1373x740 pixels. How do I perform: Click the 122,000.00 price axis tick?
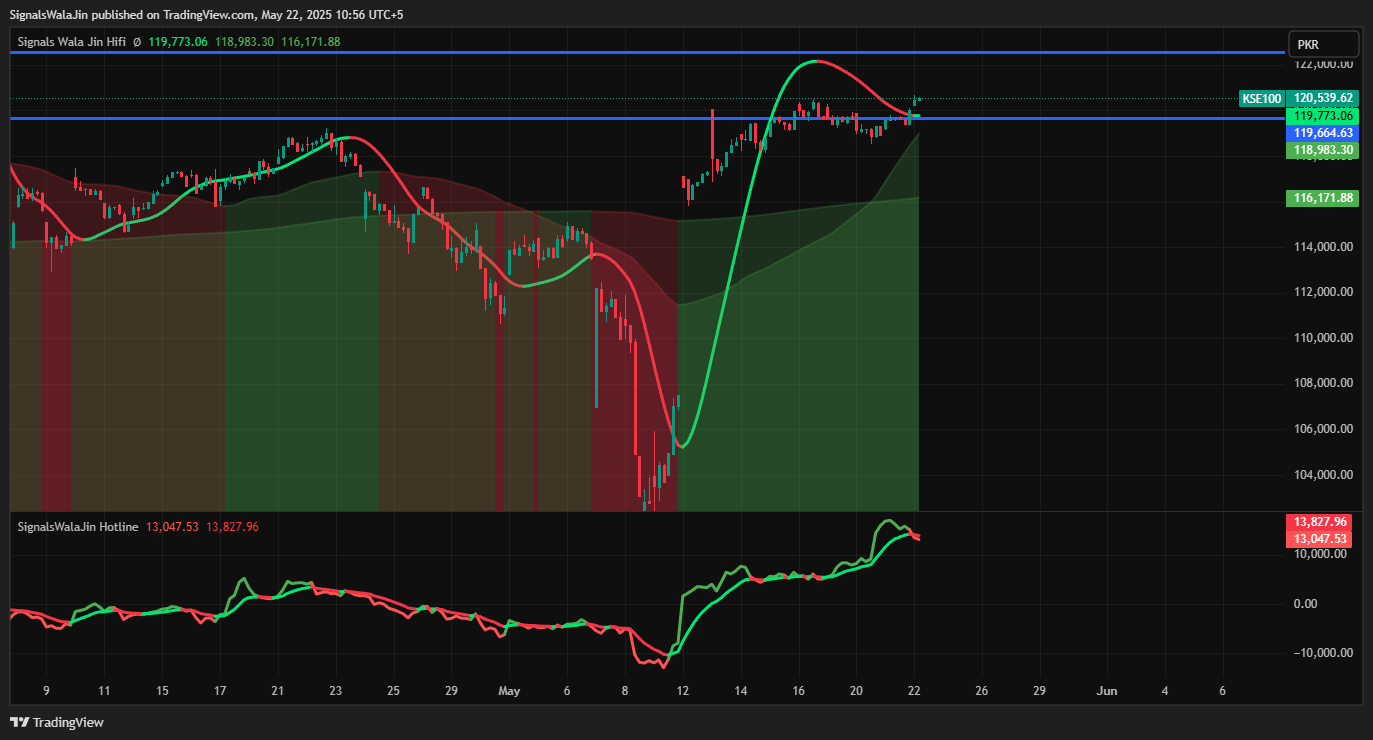(x=1323, y=64)
